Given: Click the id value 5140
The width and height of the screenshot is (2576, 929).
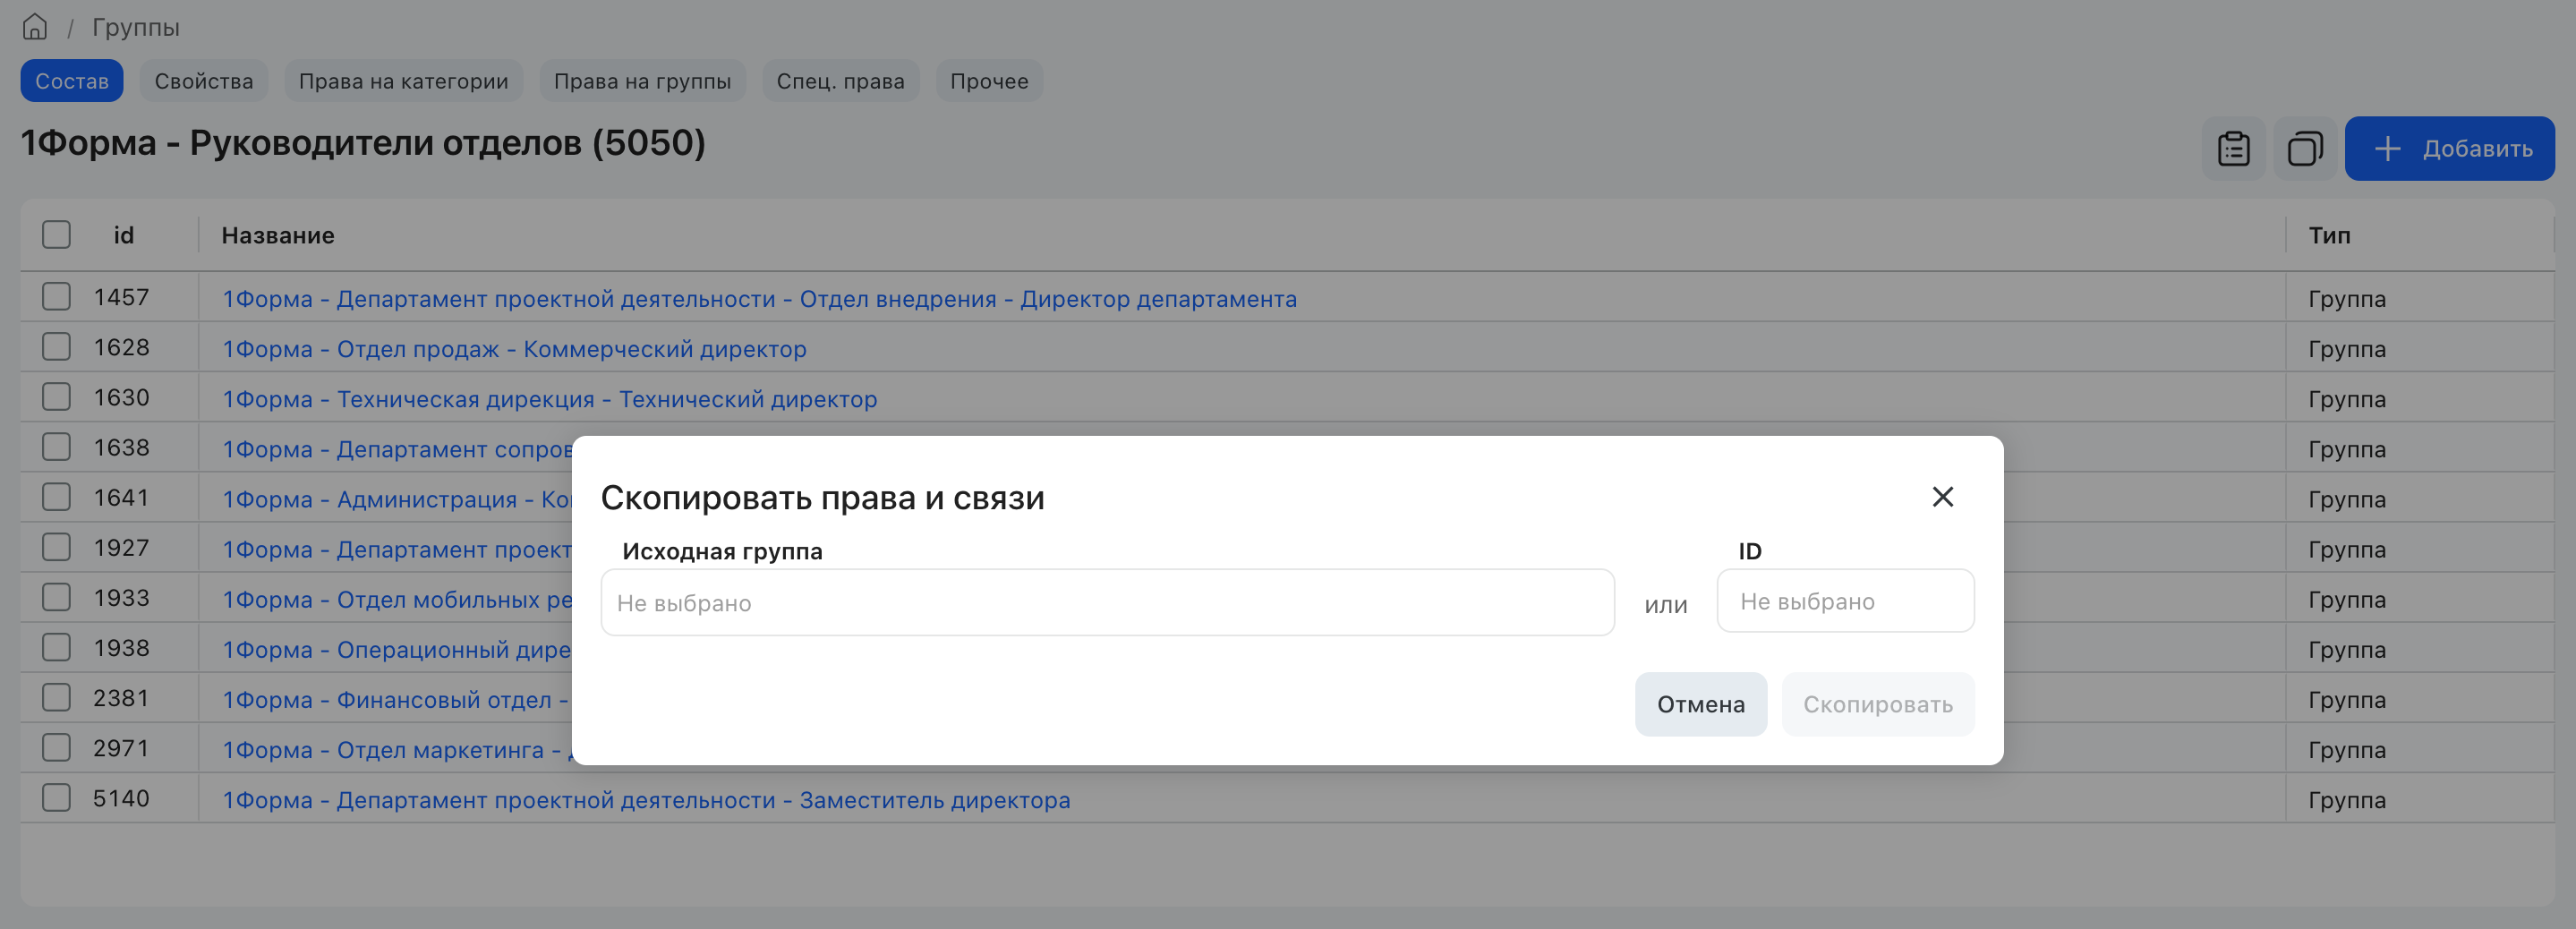Looking at the screenshot, I should 121,798.
